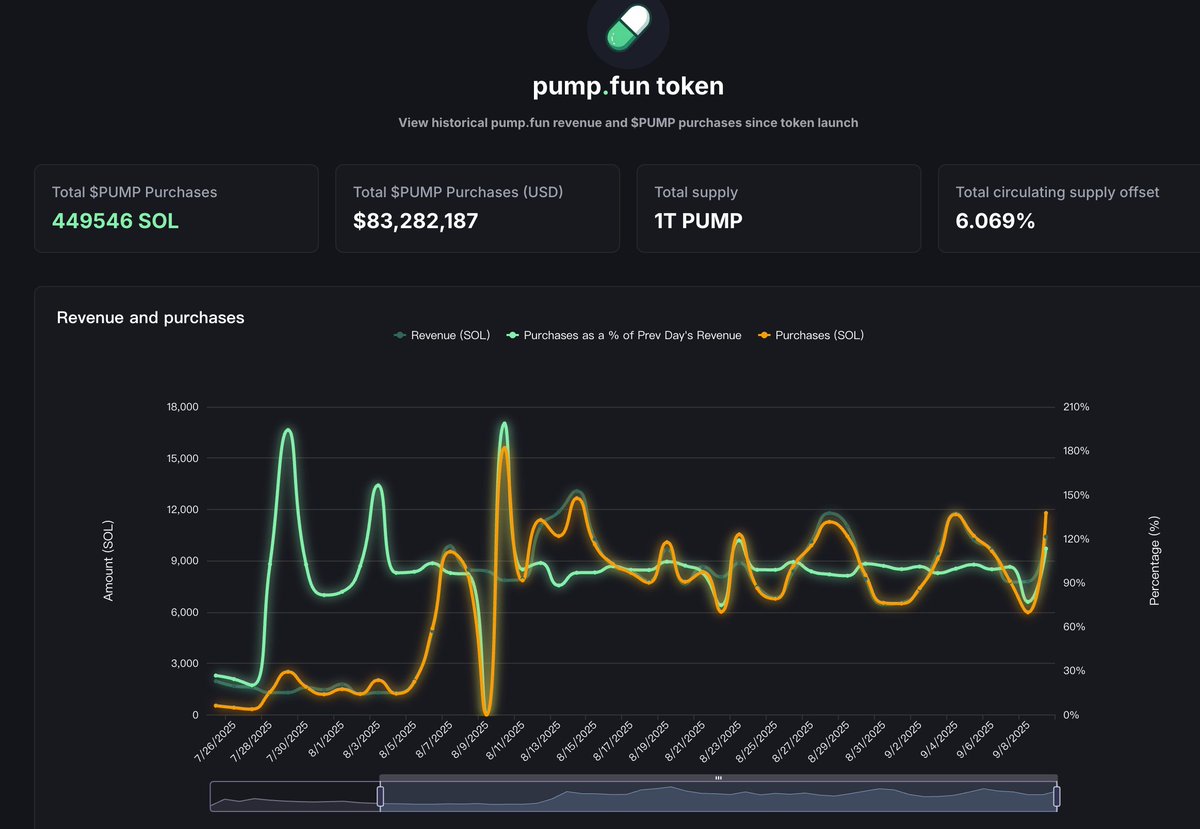This screenshot has height=829, width=1200.
Task: Click the "$83,282,187" value
Action: click(416, 221)
